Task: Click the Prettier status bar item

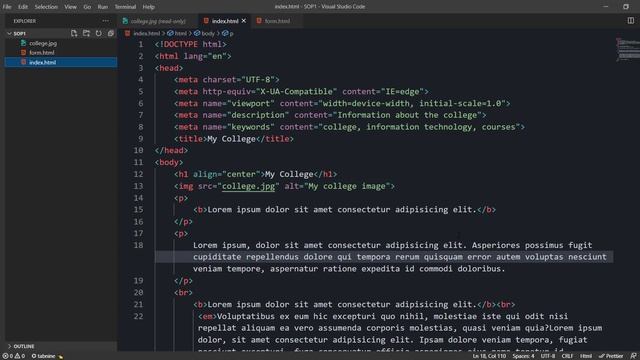Action: pos(611,356)
